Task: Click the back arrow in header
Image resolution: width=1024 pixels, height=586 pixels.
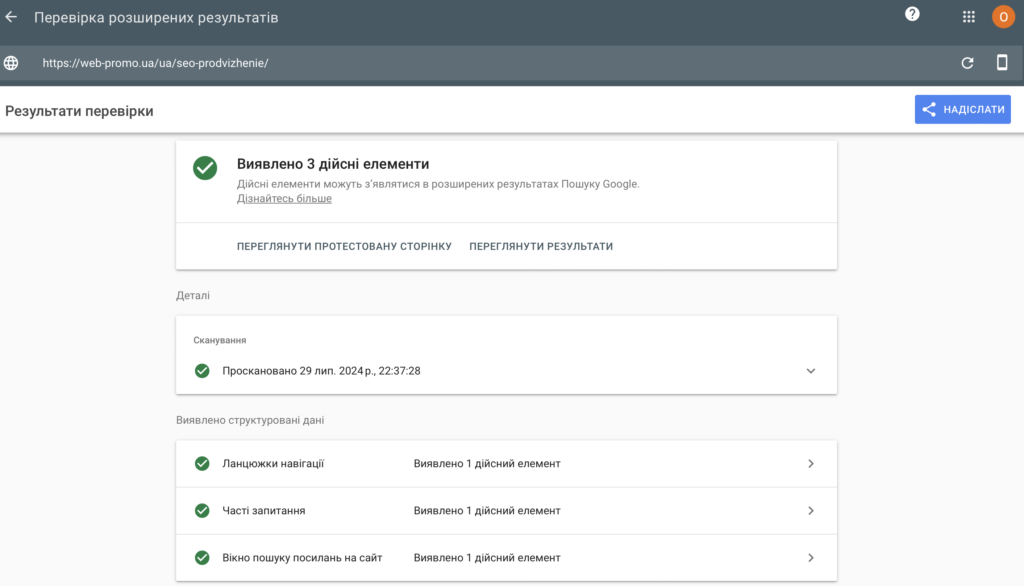Action: coord(12,18)
